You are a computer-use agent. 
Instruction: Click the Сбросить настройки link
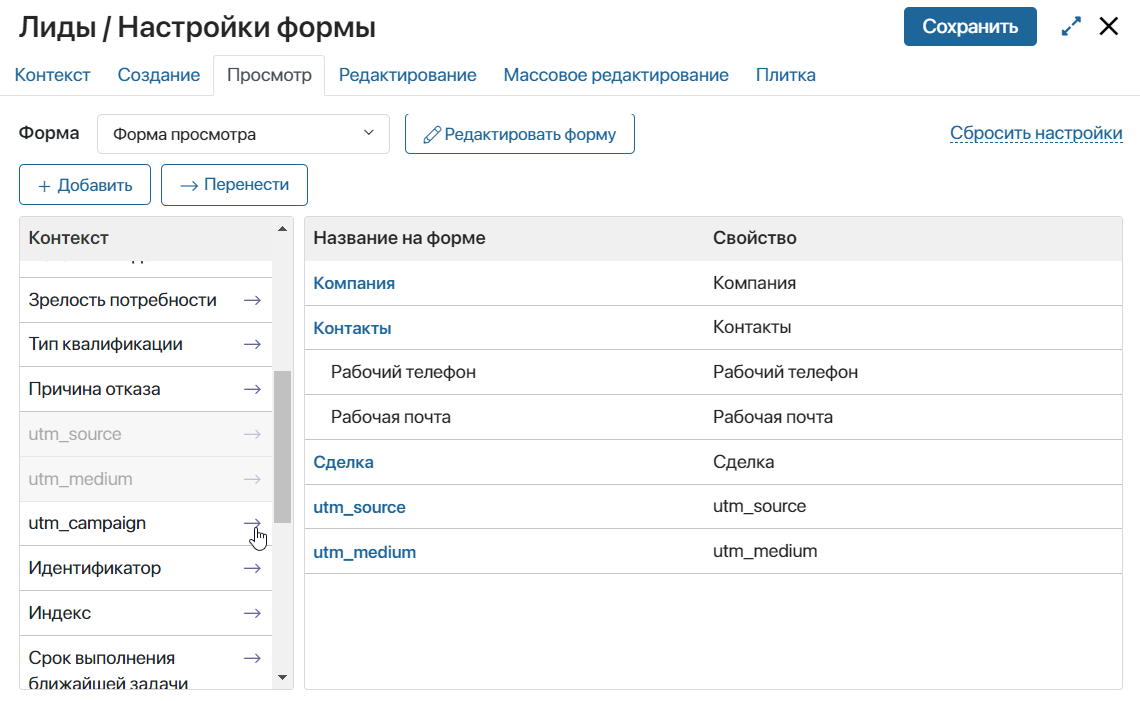[x=1036, y=133]
